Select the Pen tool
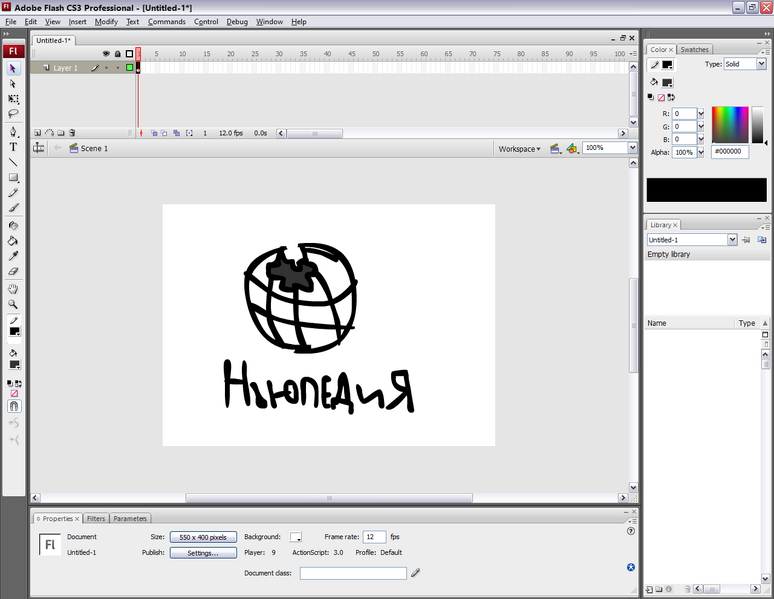This screenshot has width=774, height=599. (x=13, y=131)
